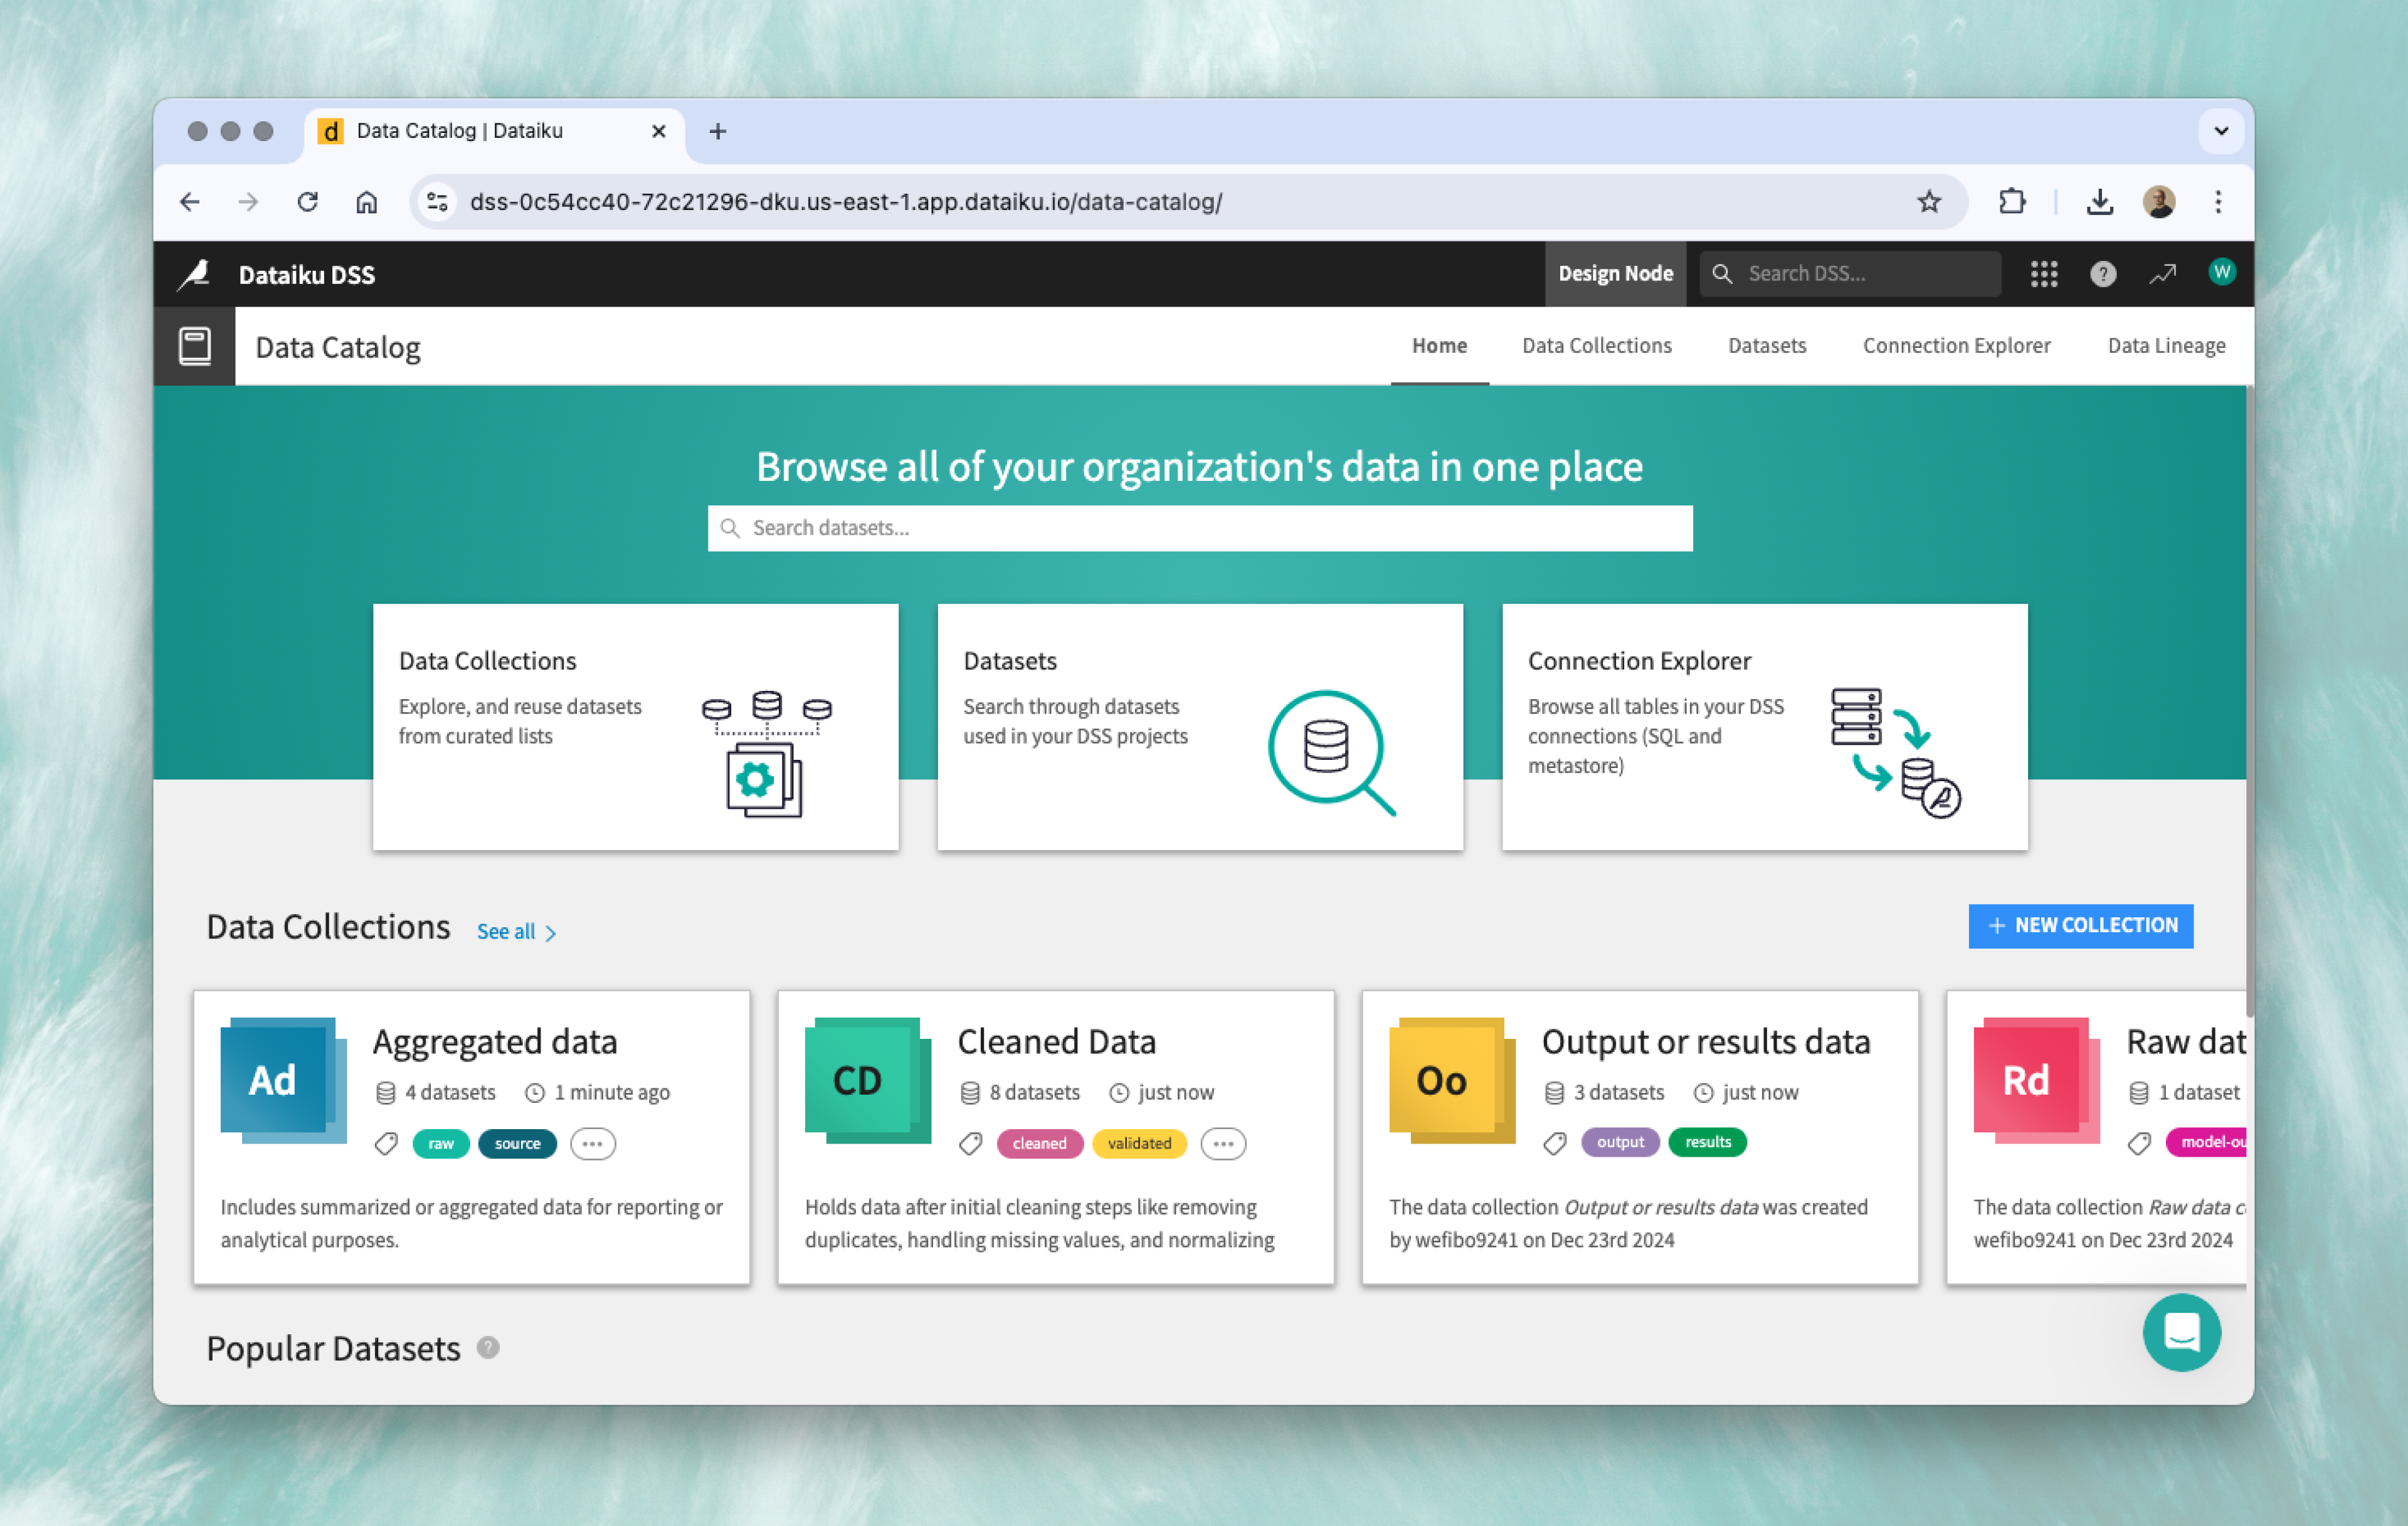The width and height of the screenshot is (2408, 1526).
Task: Open the Chrome profile picture
Action: (x=2159, y=202)
